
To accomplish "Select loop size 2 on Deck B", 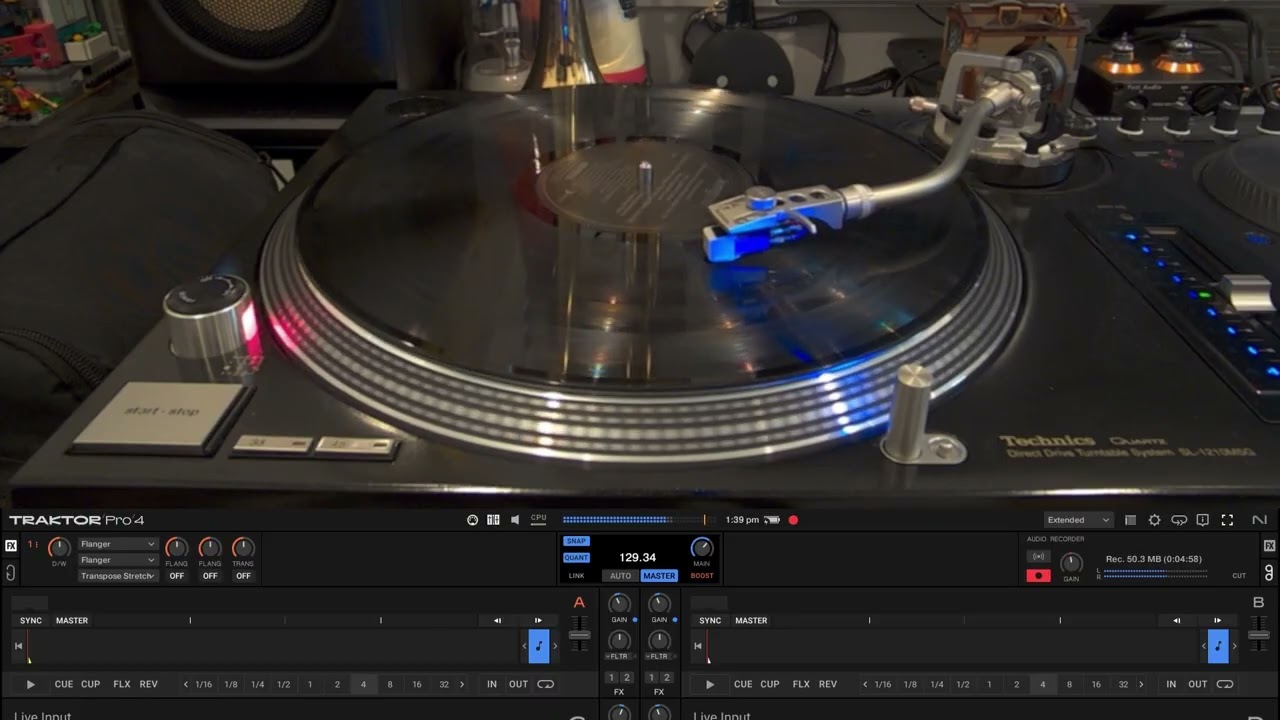I will coord(1016,684).
